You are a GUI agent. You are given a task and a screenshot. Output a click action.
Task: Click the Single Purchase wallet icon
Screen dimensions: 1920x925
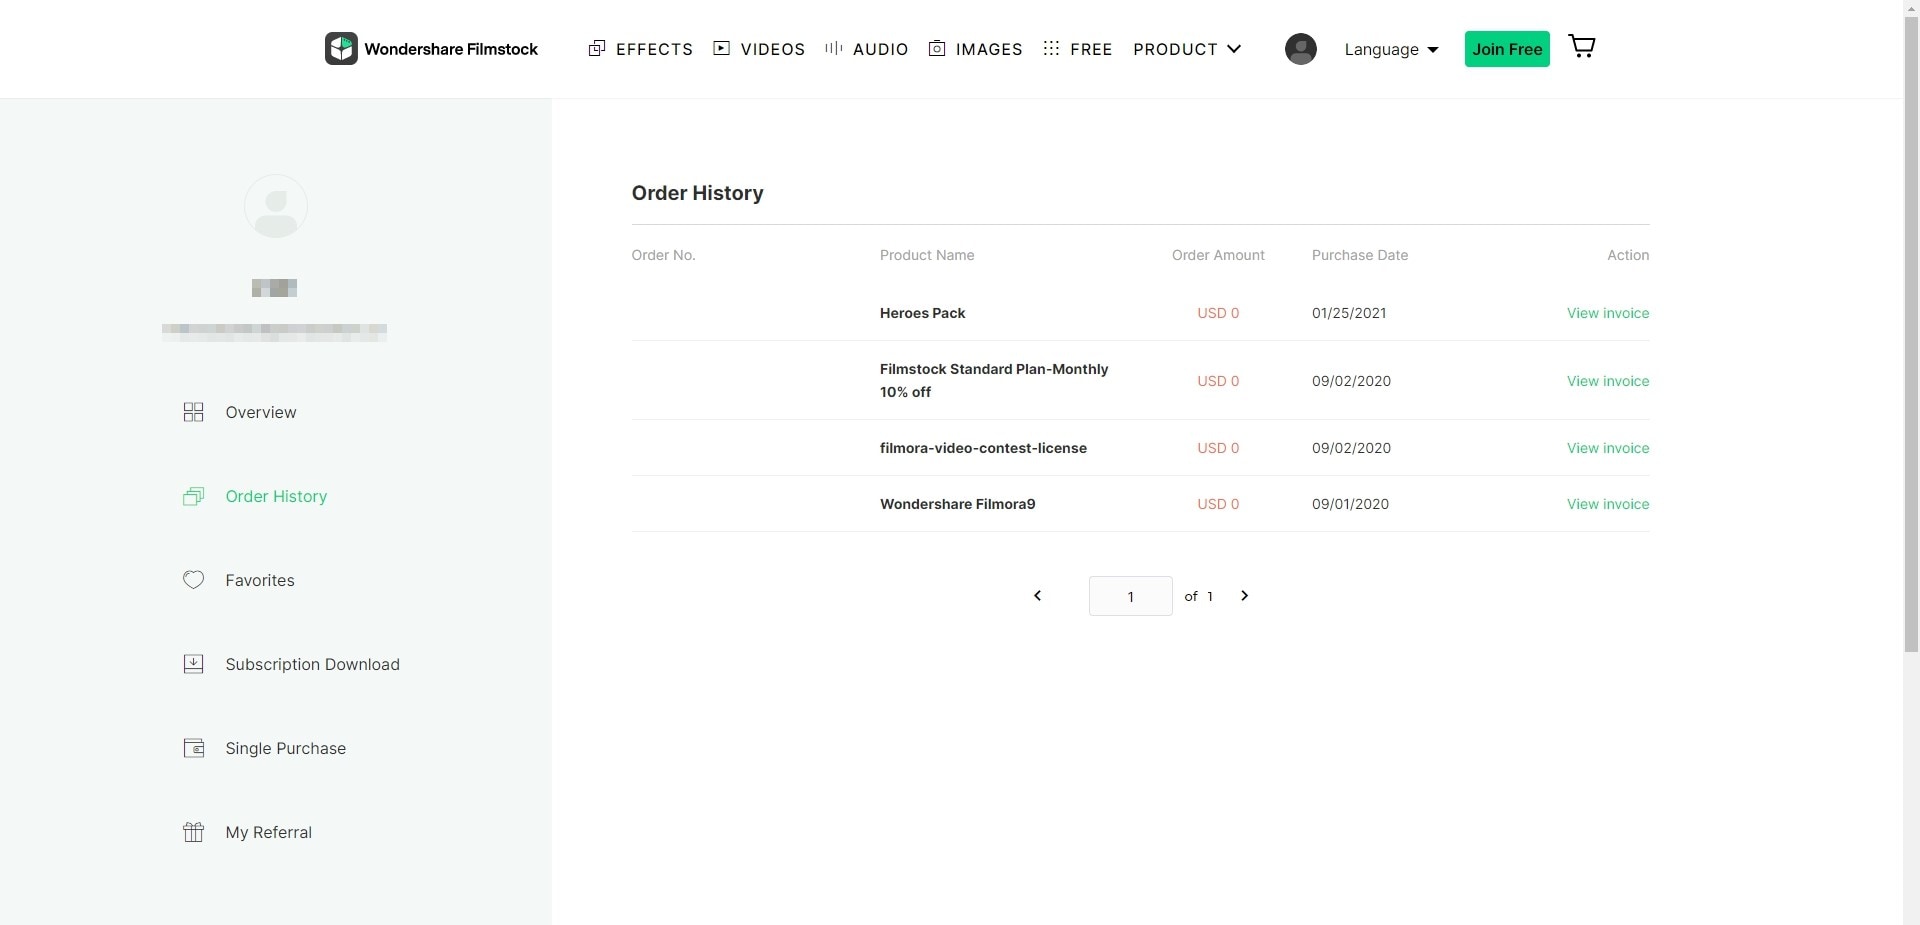point(193,748)
